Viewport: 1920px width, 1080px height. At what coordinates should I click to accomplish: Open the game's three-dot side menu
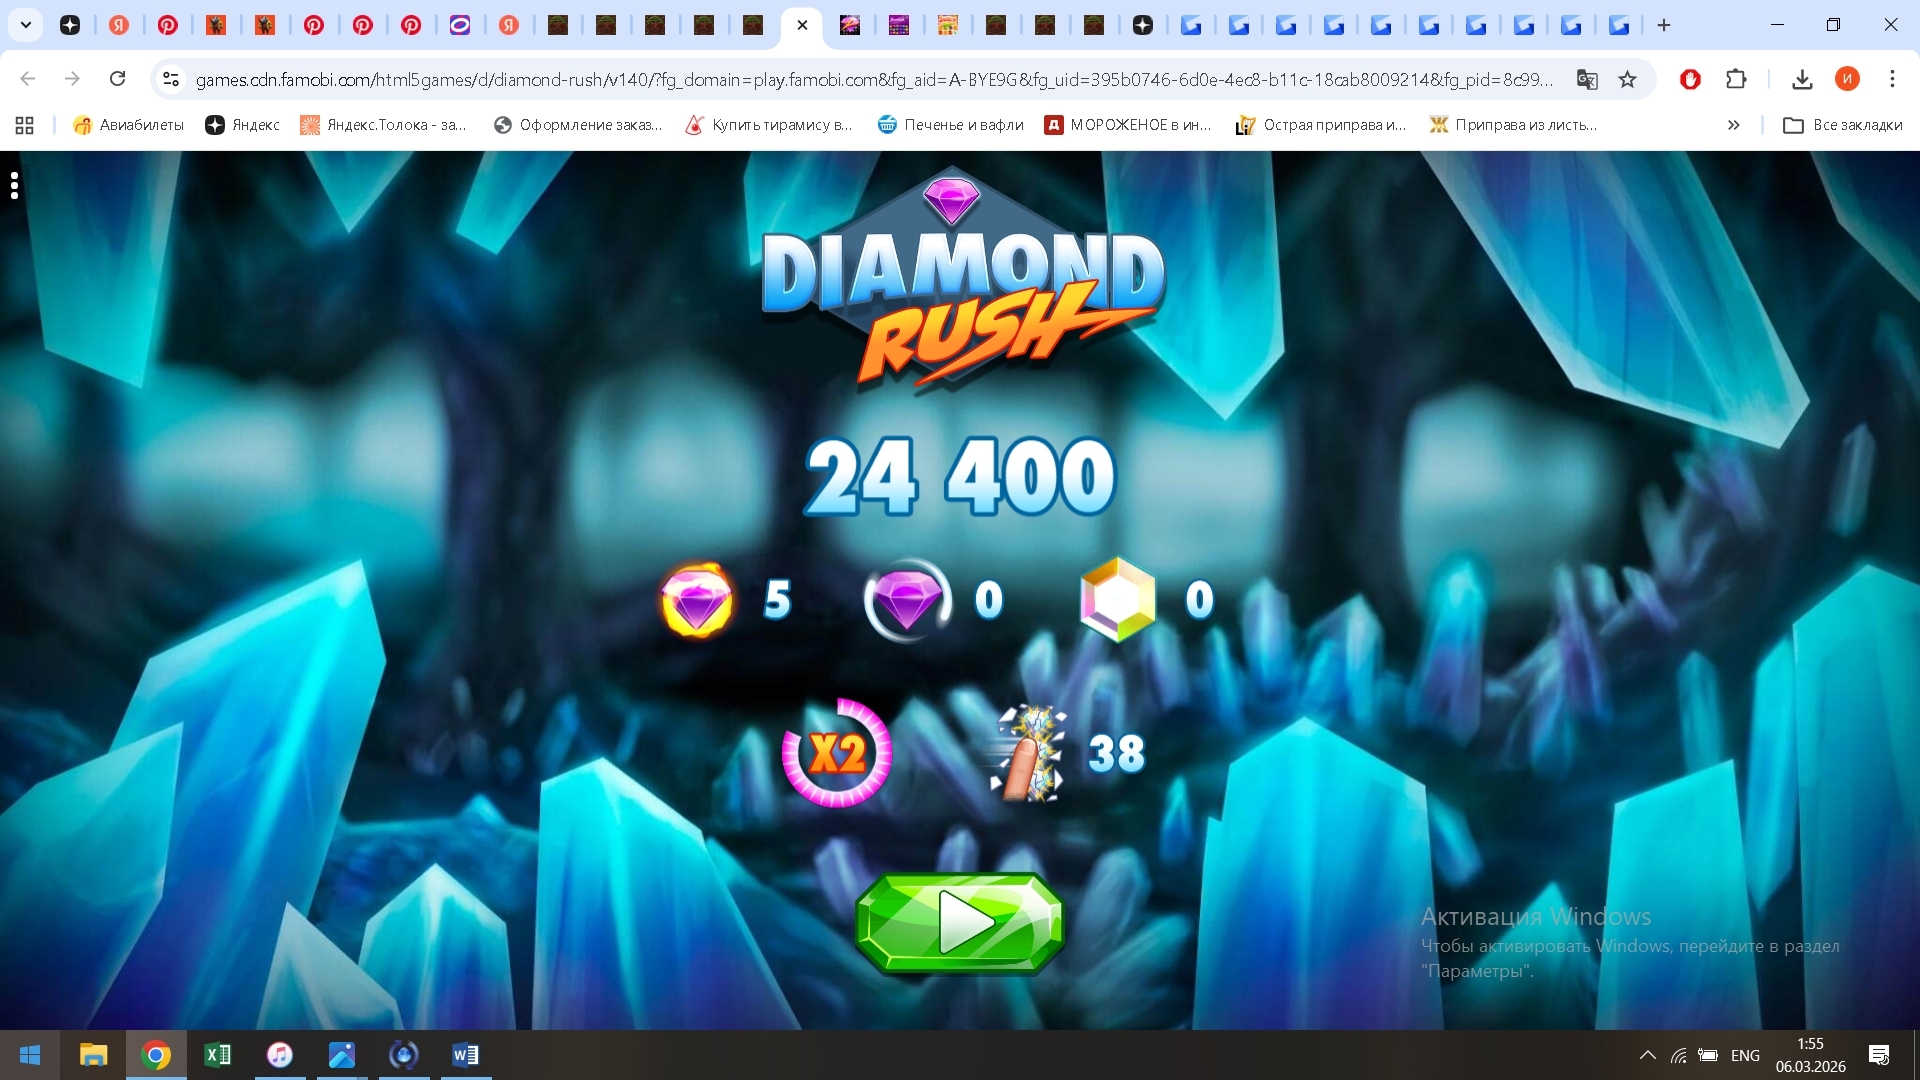(x=14, y=185)
